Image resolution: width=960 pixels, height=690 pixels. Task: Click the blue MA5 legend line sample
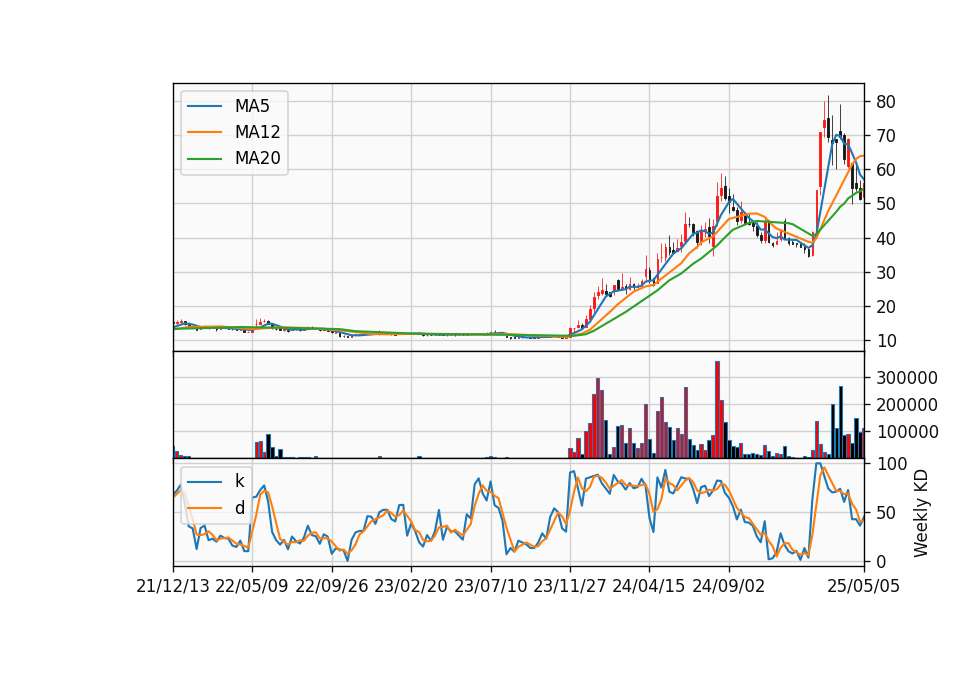204,107
